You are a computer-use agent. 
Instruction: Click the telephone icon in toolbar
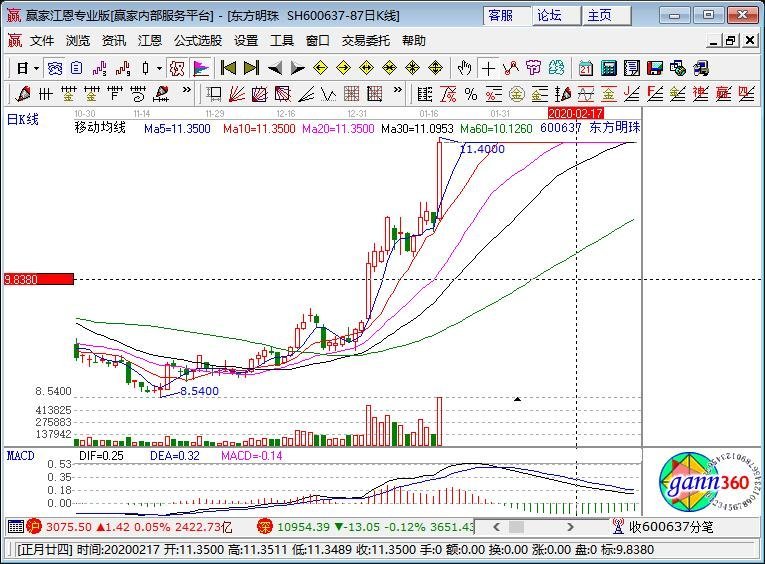coord(54,68)
